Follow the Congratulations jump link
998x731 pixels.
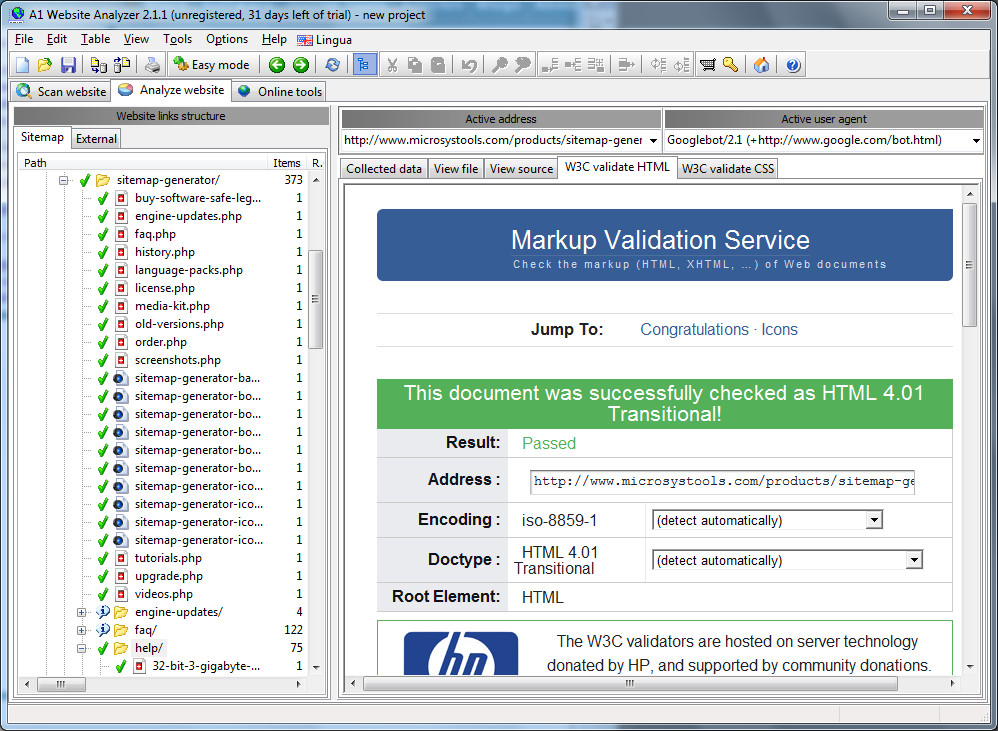pos(694,330)
